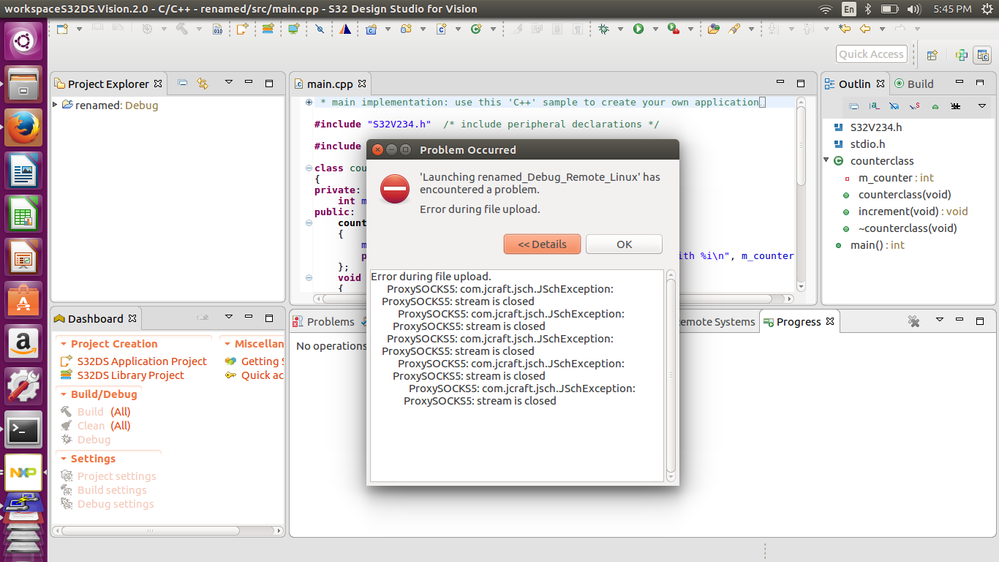This screenshot has width=999, height=562.
Task: Click the open folder search toolbar icon
Action: (714, 29)
